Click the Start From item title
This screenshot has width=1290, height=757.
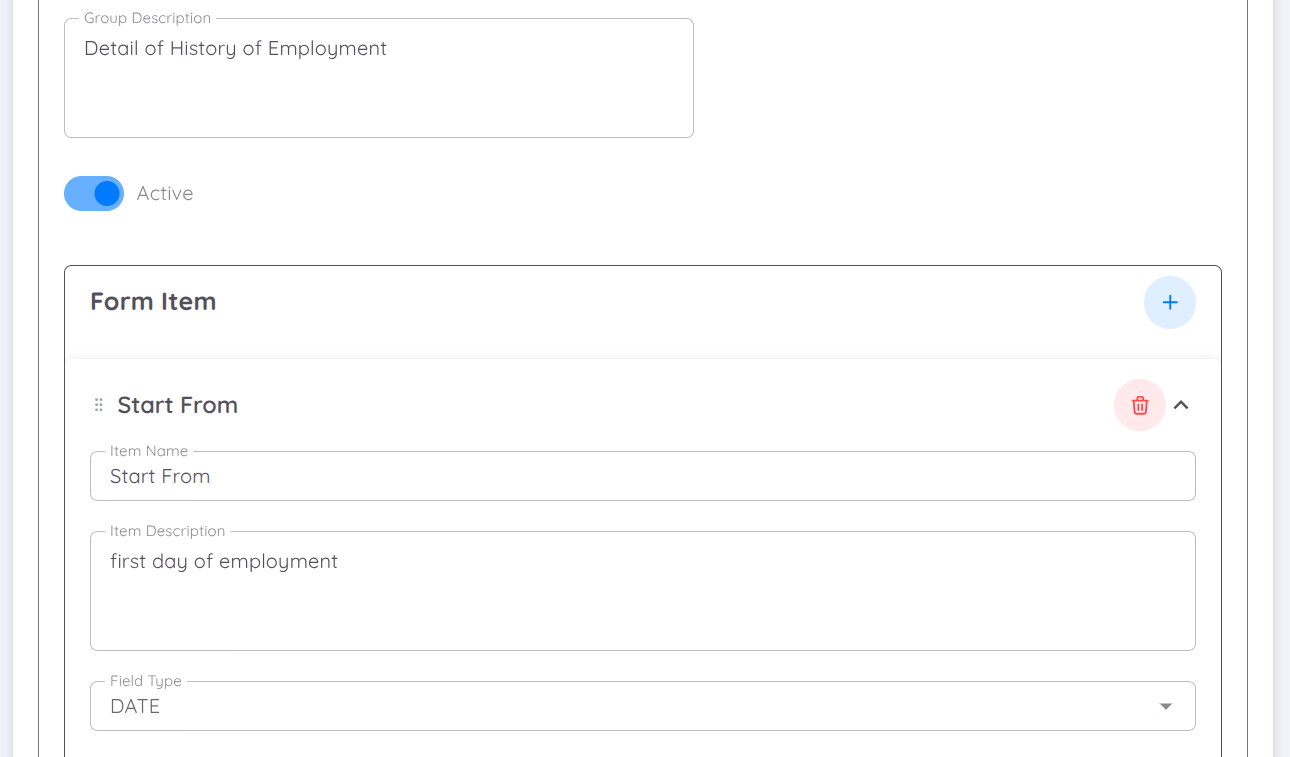click(177, 405)
